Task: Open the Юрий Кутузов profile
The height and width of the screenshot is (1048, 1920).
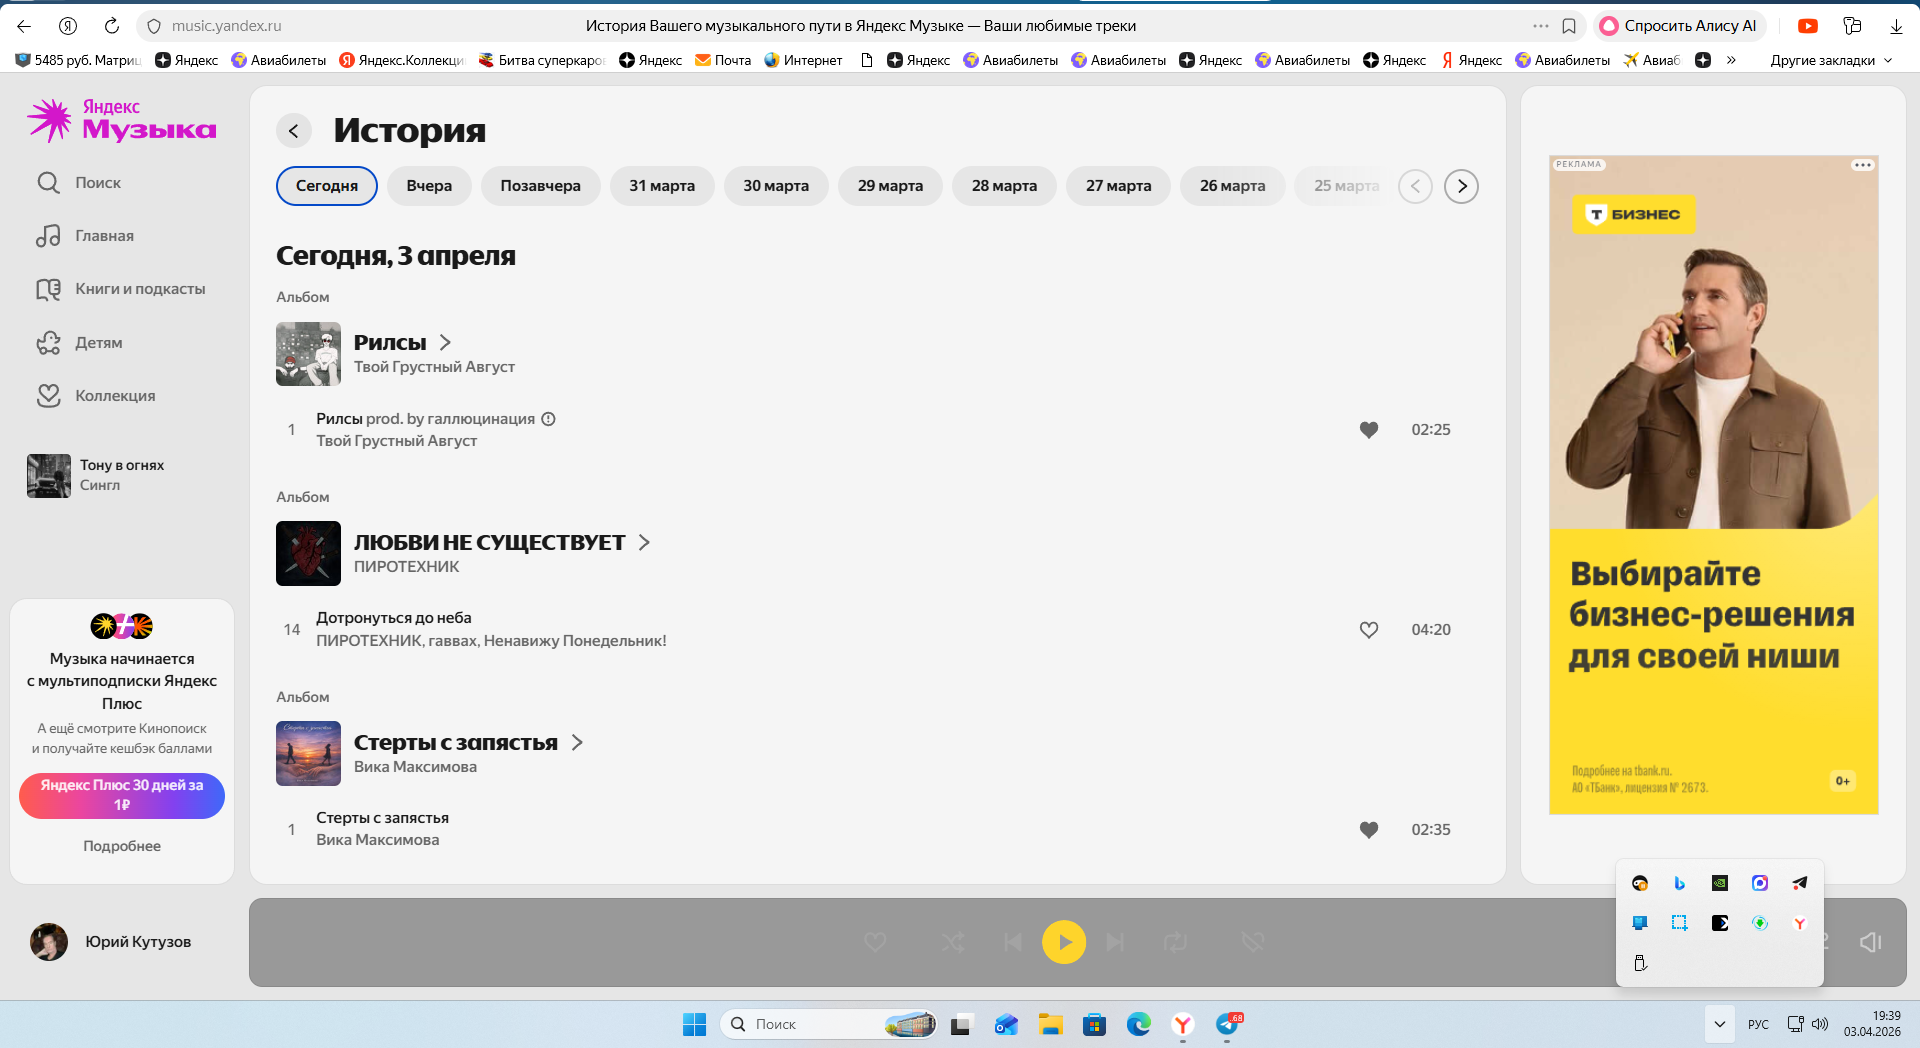Action: click(x=110, y=942)
